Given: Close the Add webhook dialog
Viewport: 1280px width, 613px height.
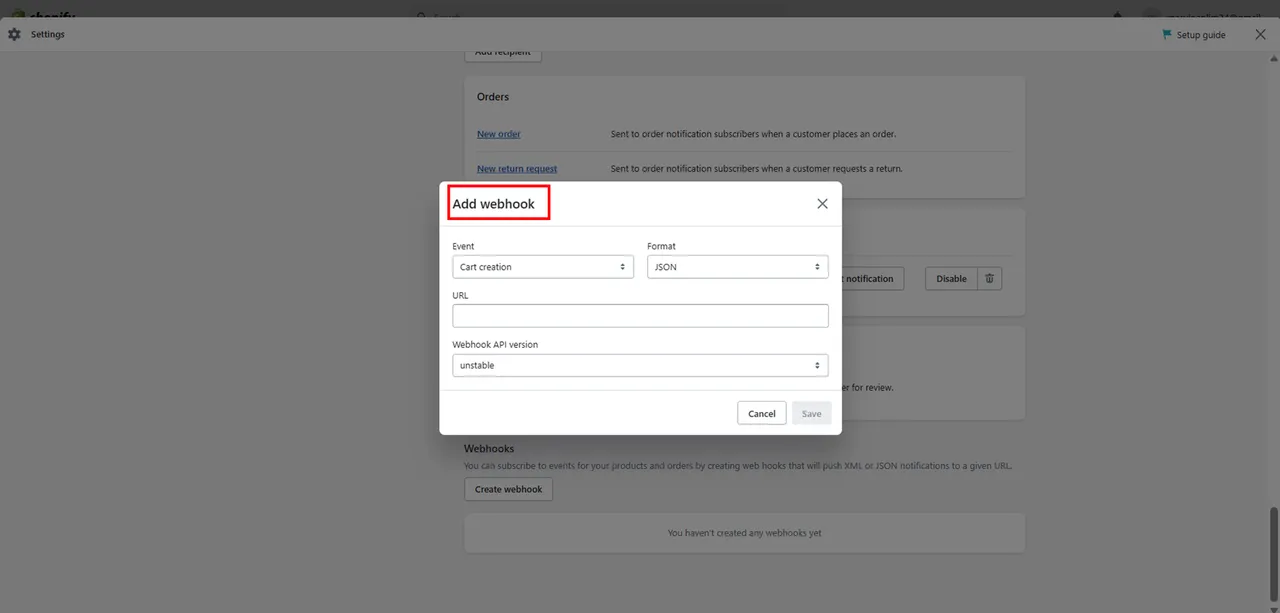Looking at the screenshot, I should coord(822,204).
